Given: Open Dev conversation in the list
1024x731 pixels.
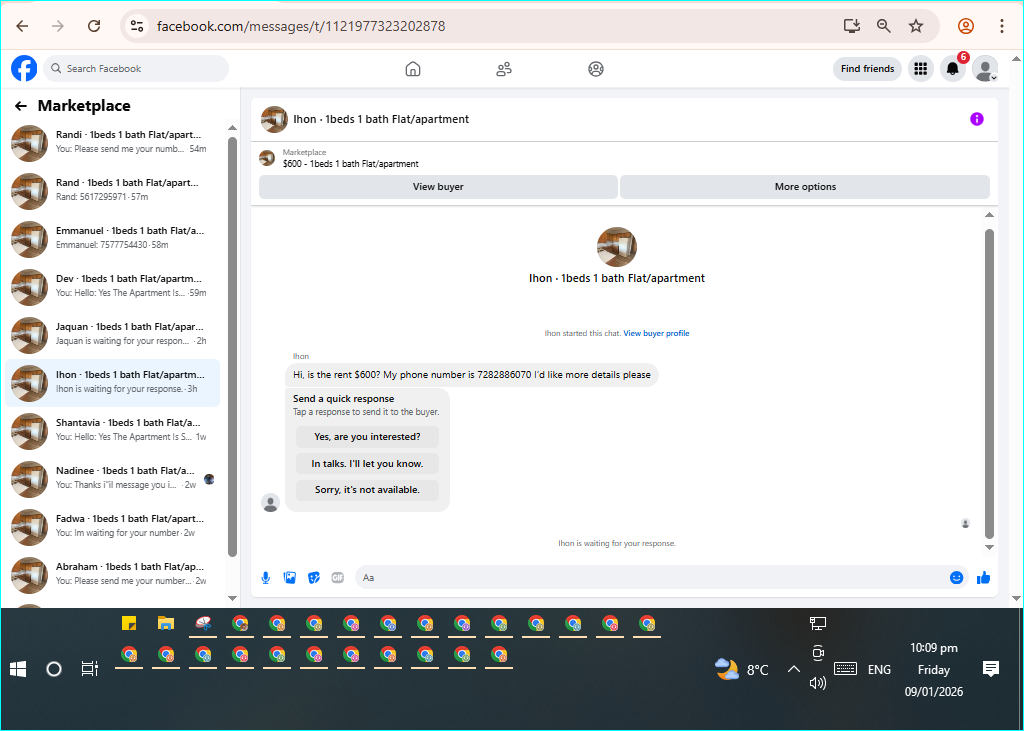Looking at the screenshot, I should point(112,285).
